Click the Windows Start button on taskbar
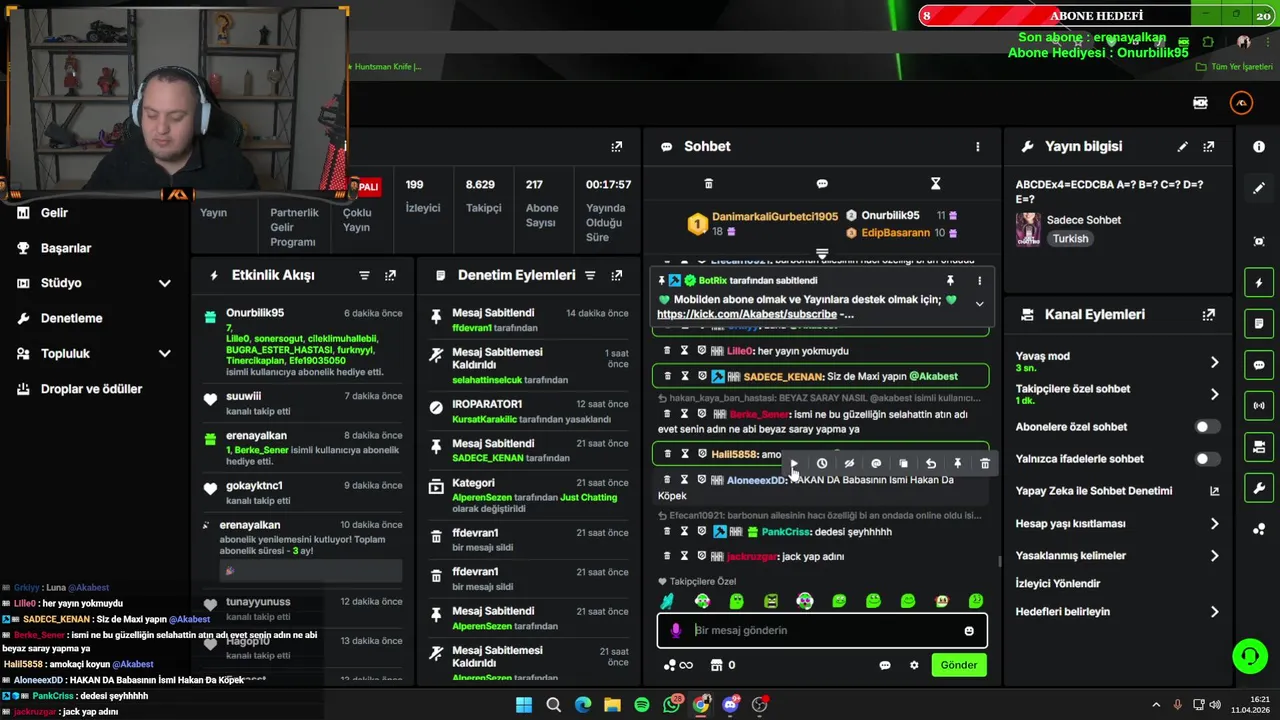Viewport: 1280px width, 720px height. (x=524, y=705)
